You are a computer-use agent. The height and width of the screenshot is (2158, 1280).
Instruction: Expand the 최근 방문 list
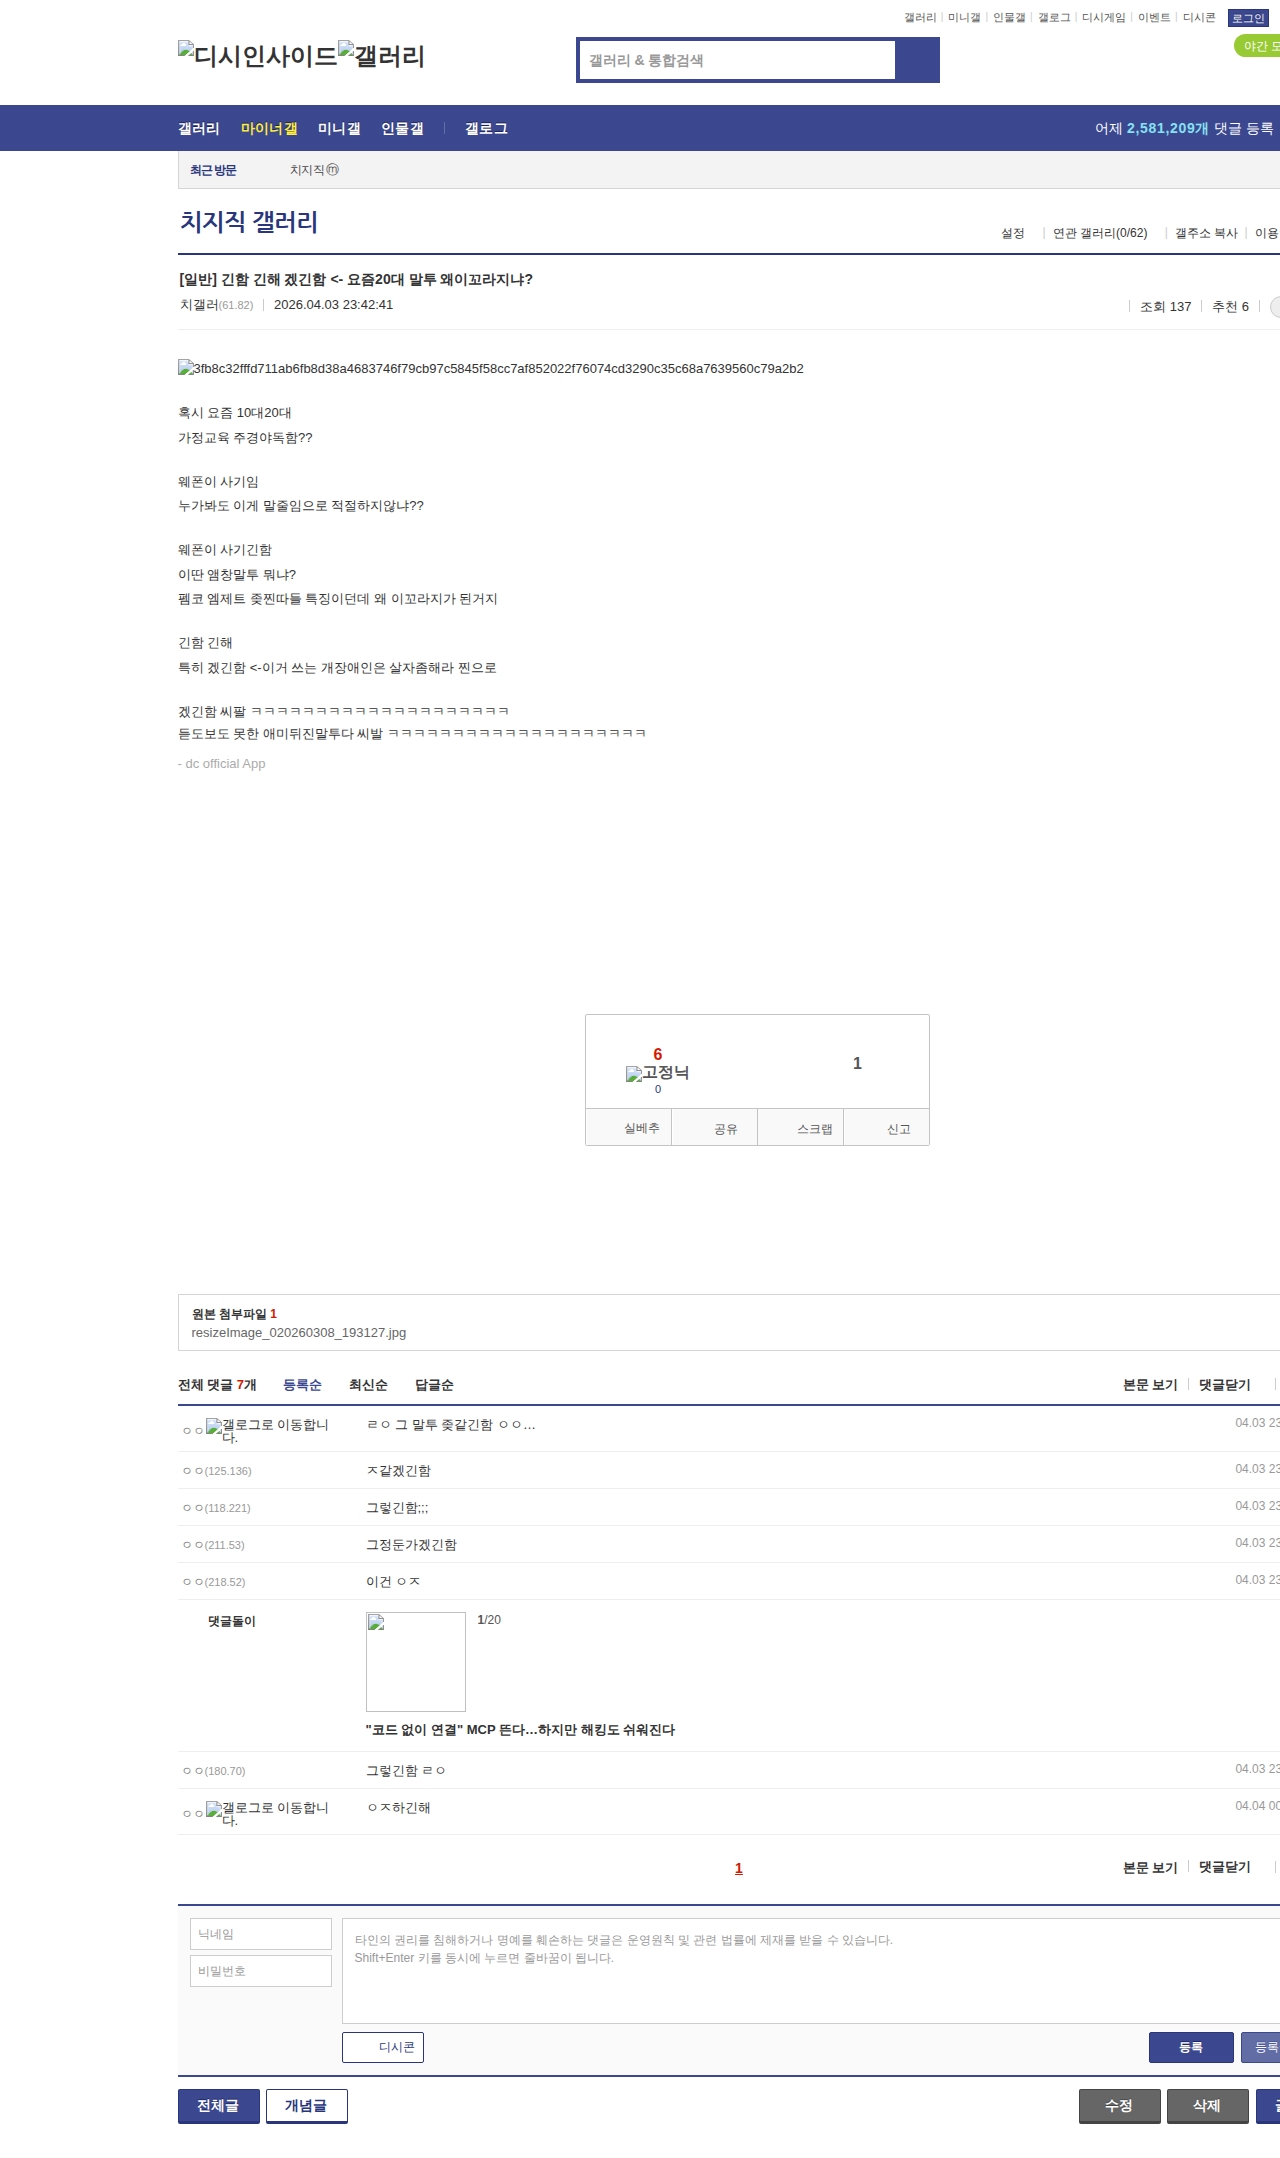[213, 171]
